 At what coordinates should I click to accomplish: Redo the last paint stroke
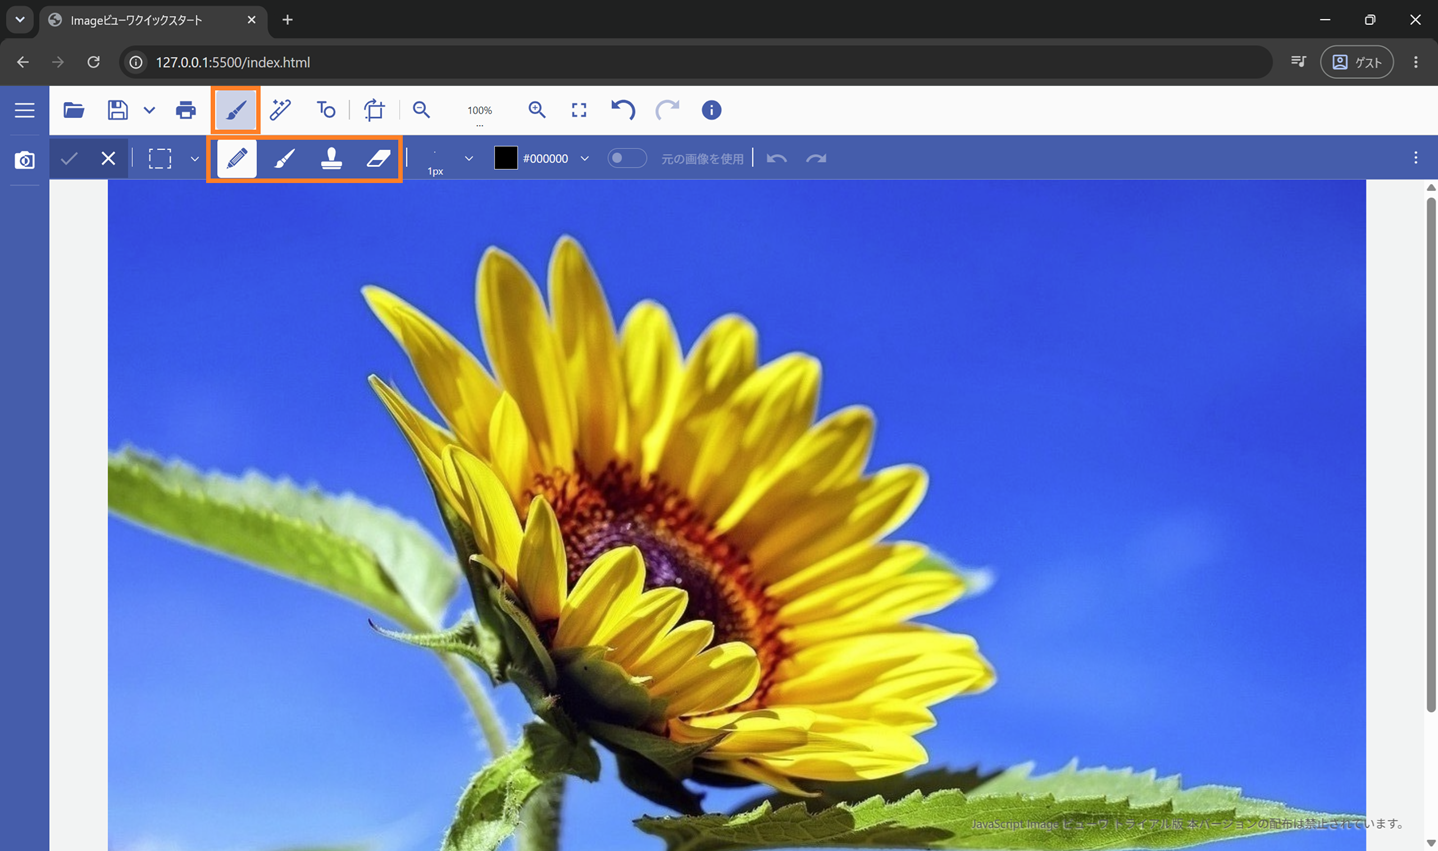pyautogui.click(x=816, y=158)
